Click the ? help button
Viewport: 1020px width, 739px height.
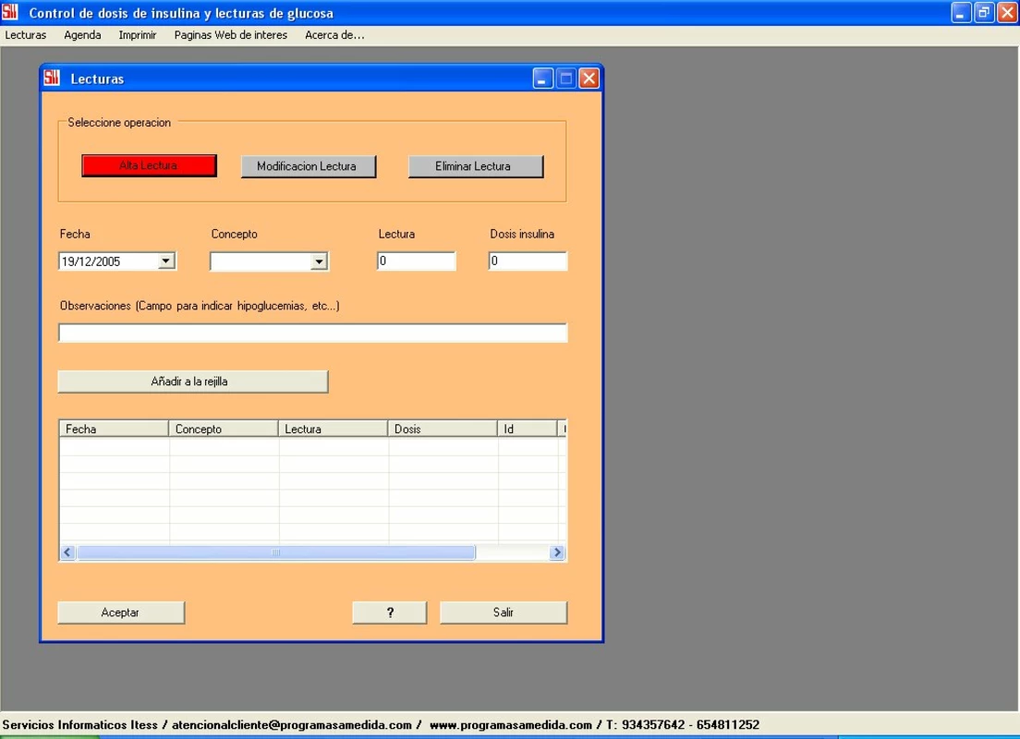click(x=388, y=612)
